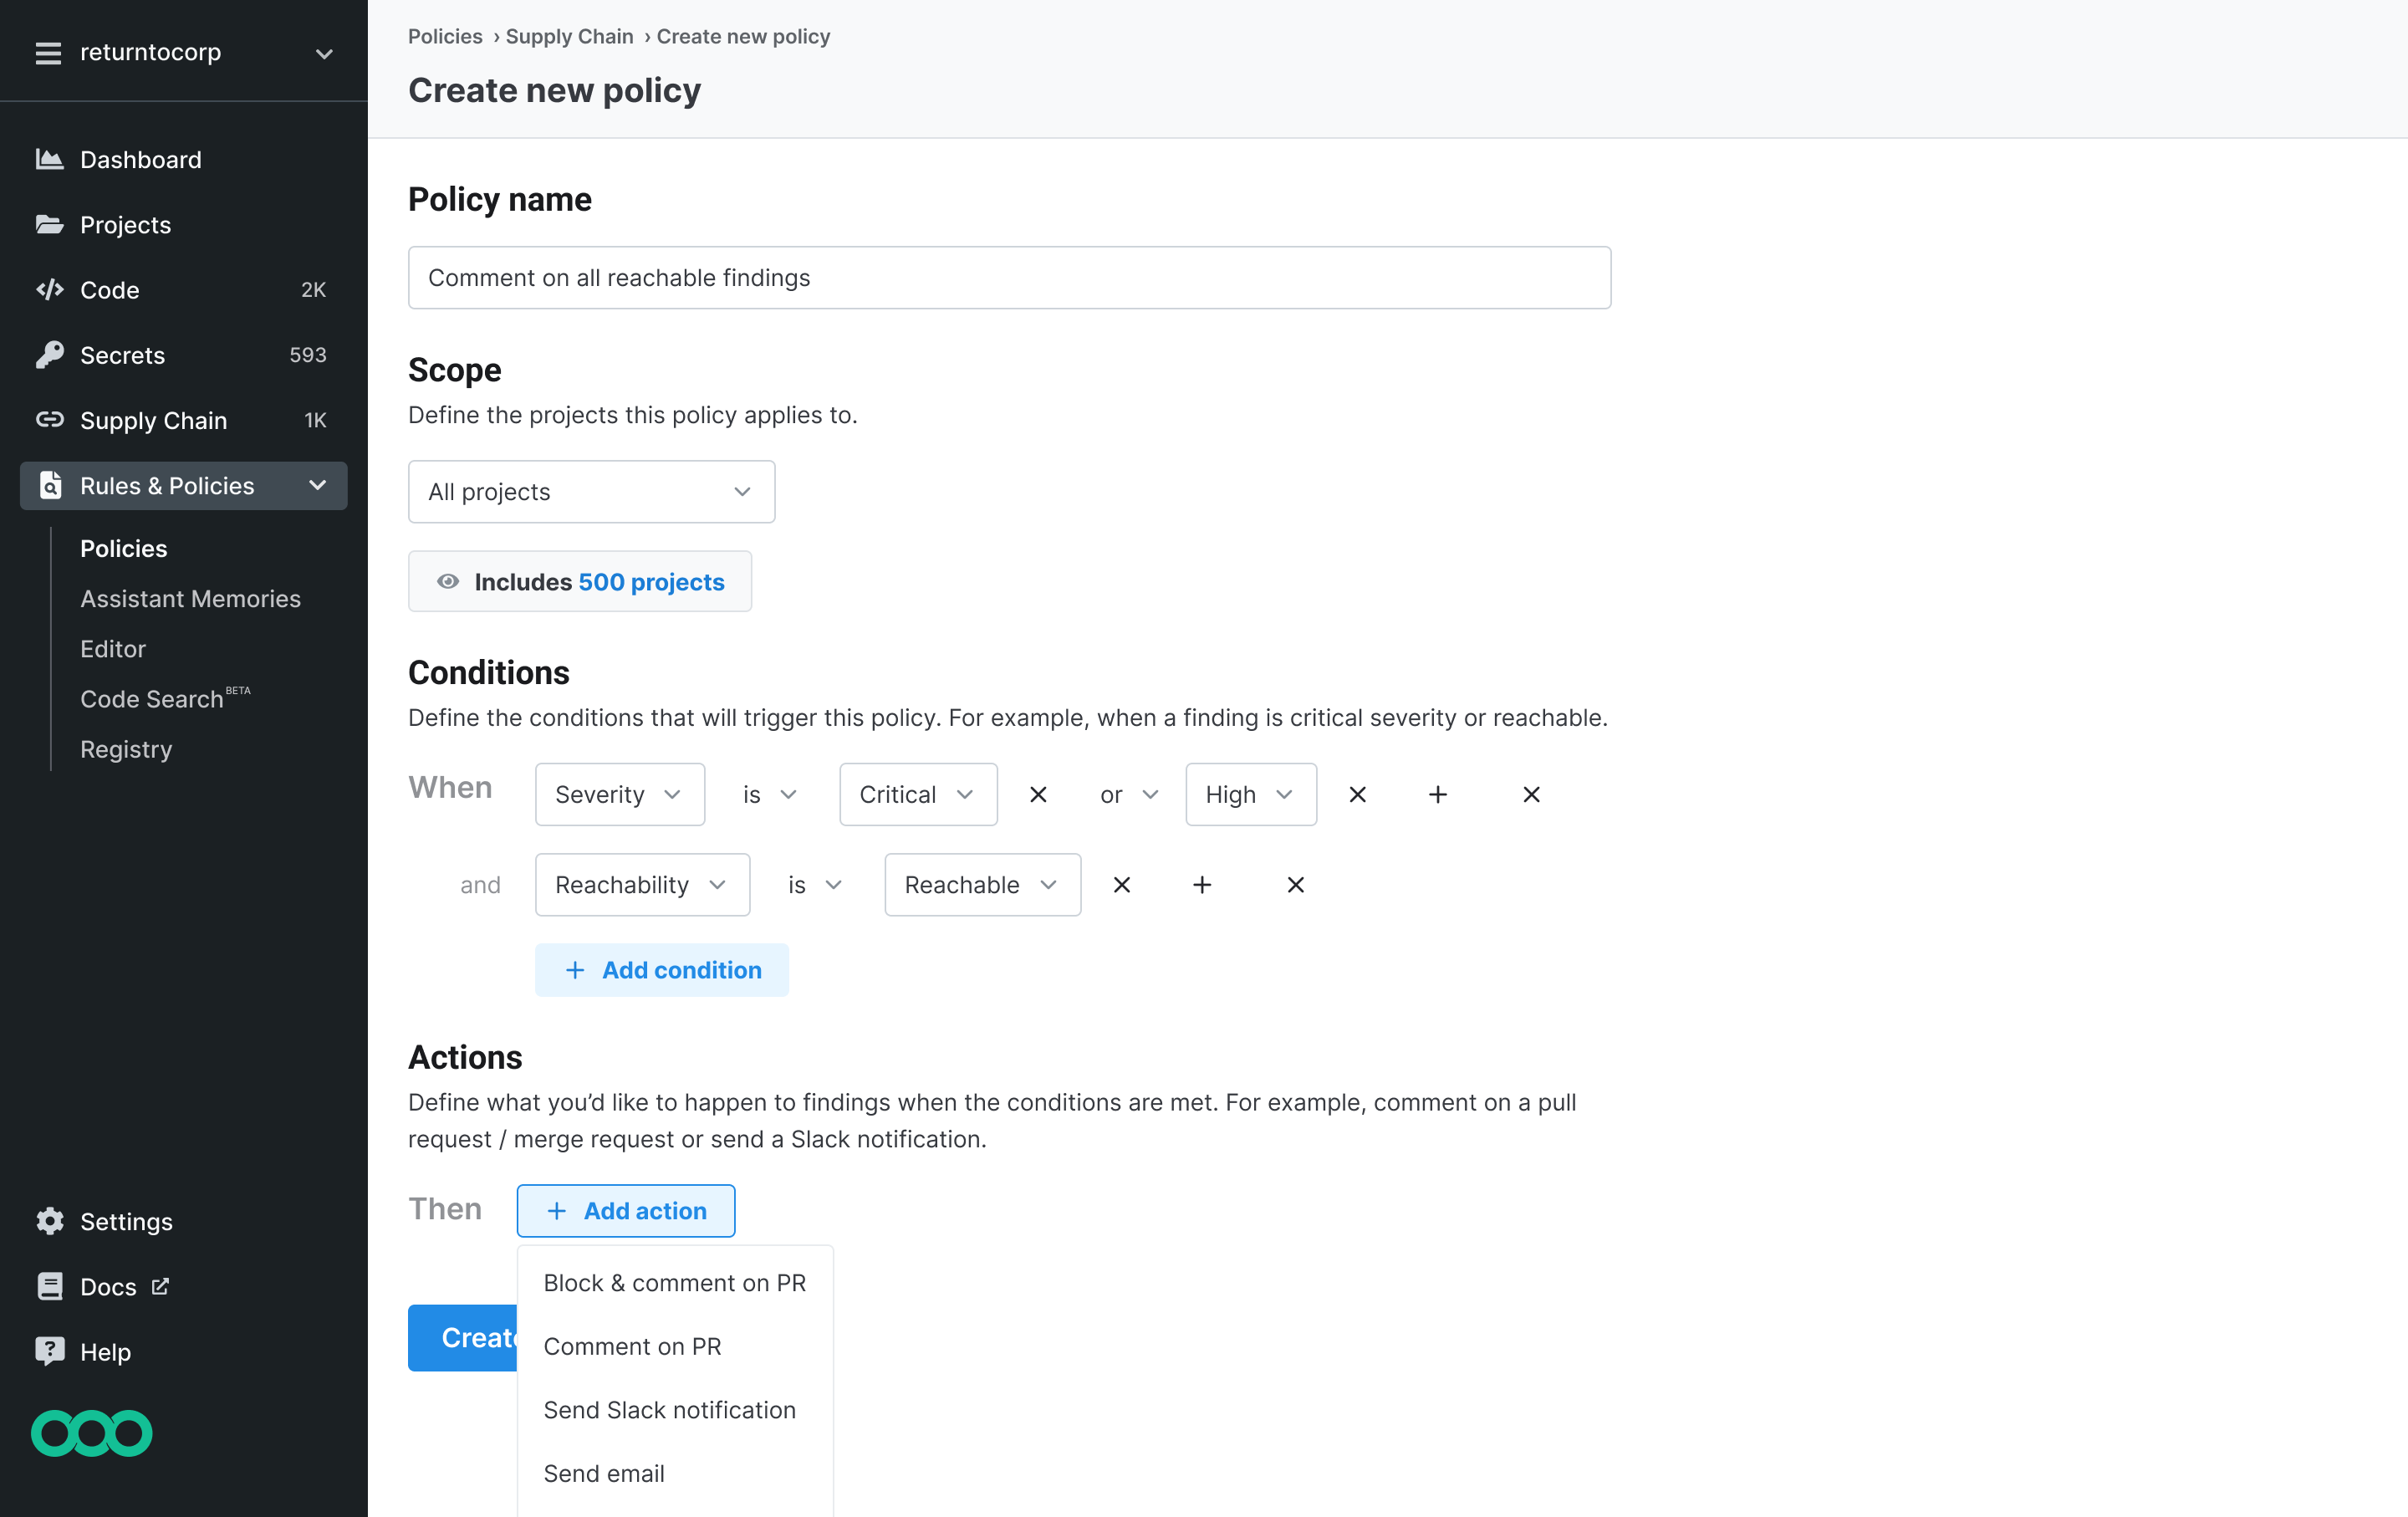The height and width of the screenshot is (1517, 2408).
Task: Click the Add condition button
Action: pos(661,970)
